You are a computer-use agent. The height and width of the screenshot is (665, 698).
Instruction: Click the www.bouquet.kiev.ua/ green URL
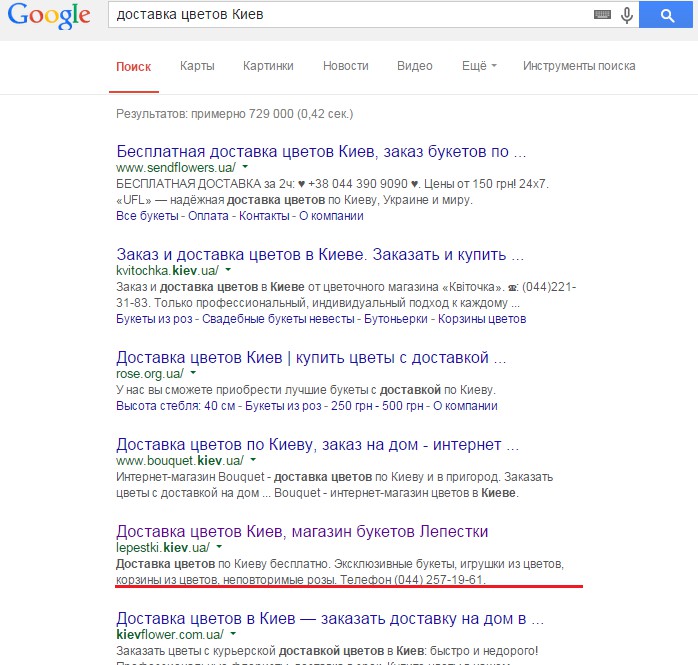pos(180,461)
